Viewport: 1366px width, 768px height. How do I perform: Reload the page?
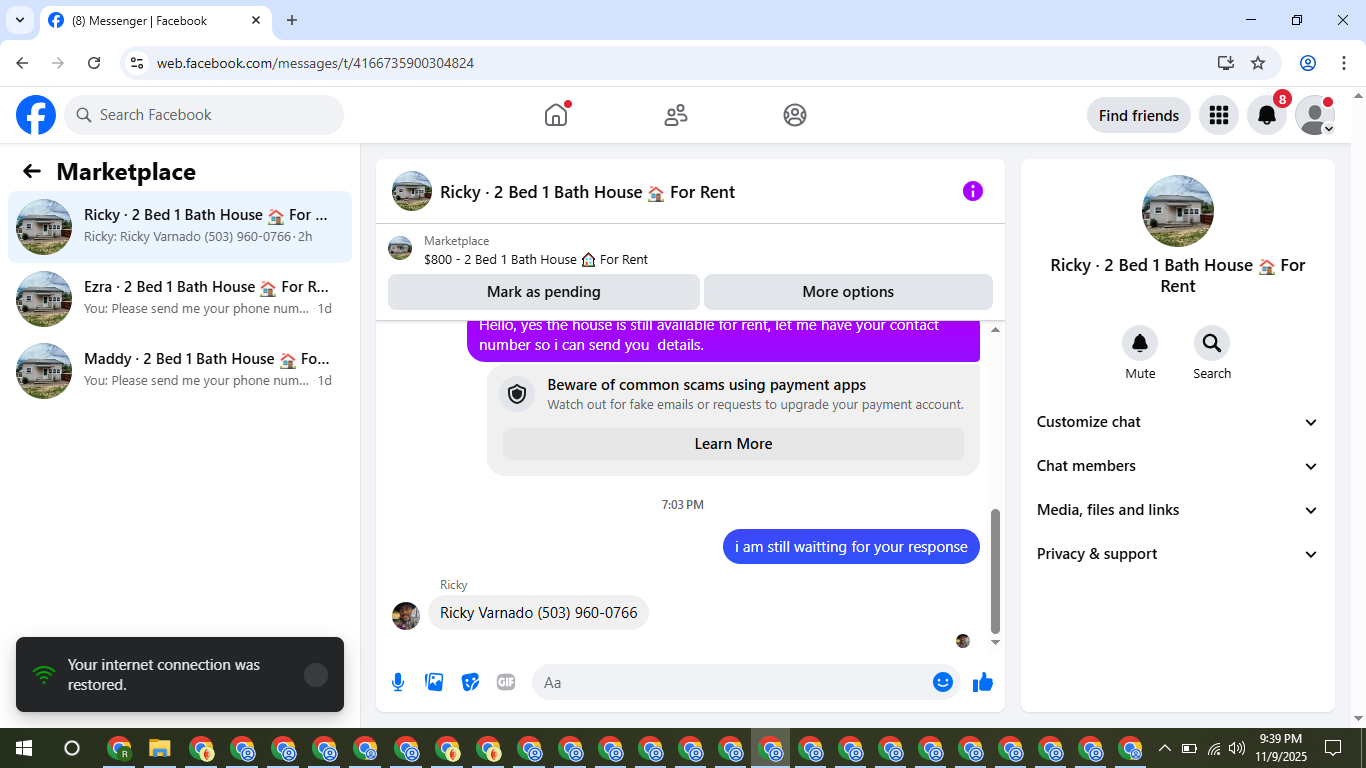point(94,63)
